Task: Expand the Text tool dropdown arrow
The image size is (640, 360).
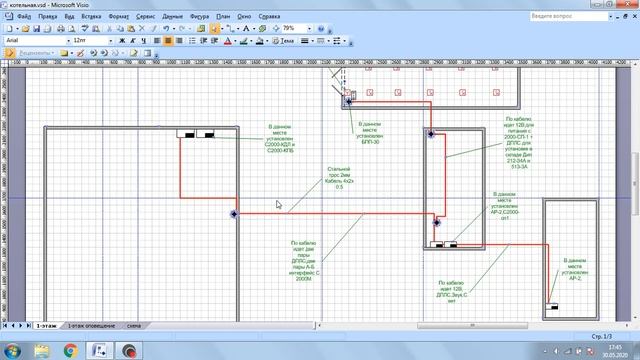Action: pos(253,29)
